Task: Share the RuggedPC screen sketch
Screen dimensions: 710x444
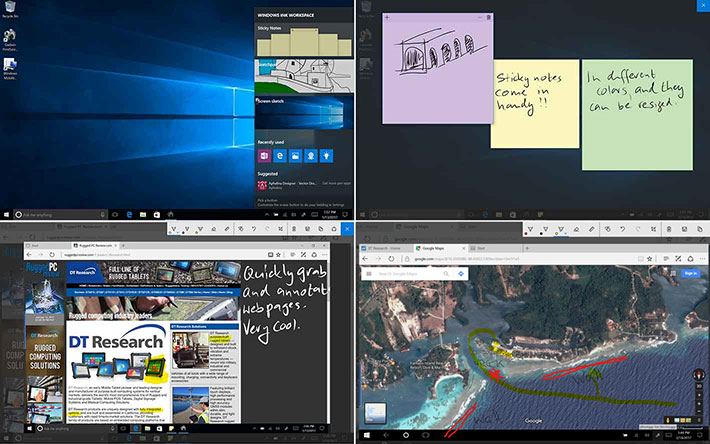Action: (x=334, y=229)
